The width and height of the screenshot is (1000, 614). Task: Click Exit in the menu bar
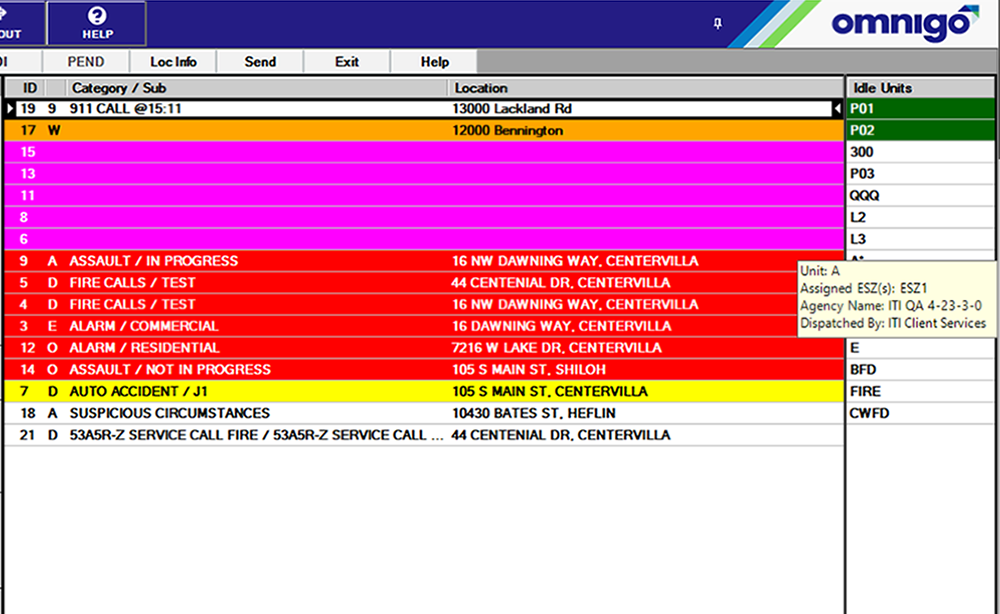click(x=345, y=61)
